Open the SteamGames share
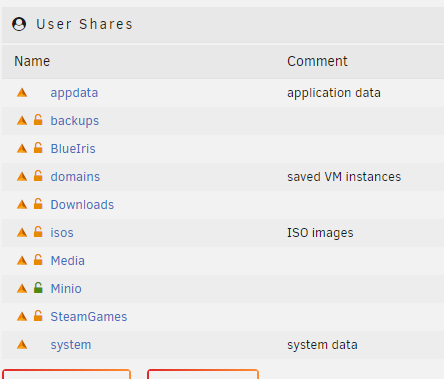The height and width of the screenshot is (379, 444). (x=89, y=317)
